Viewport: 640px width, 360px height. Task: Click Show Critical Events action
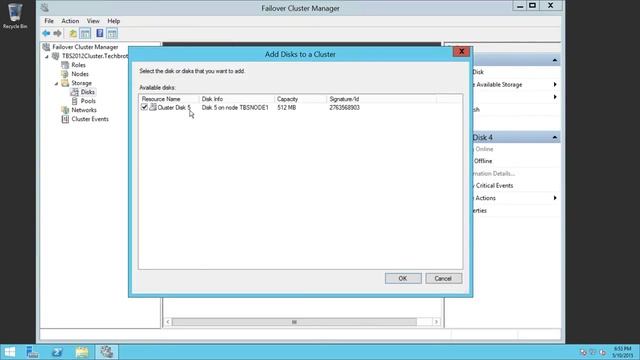pos(494,186)
